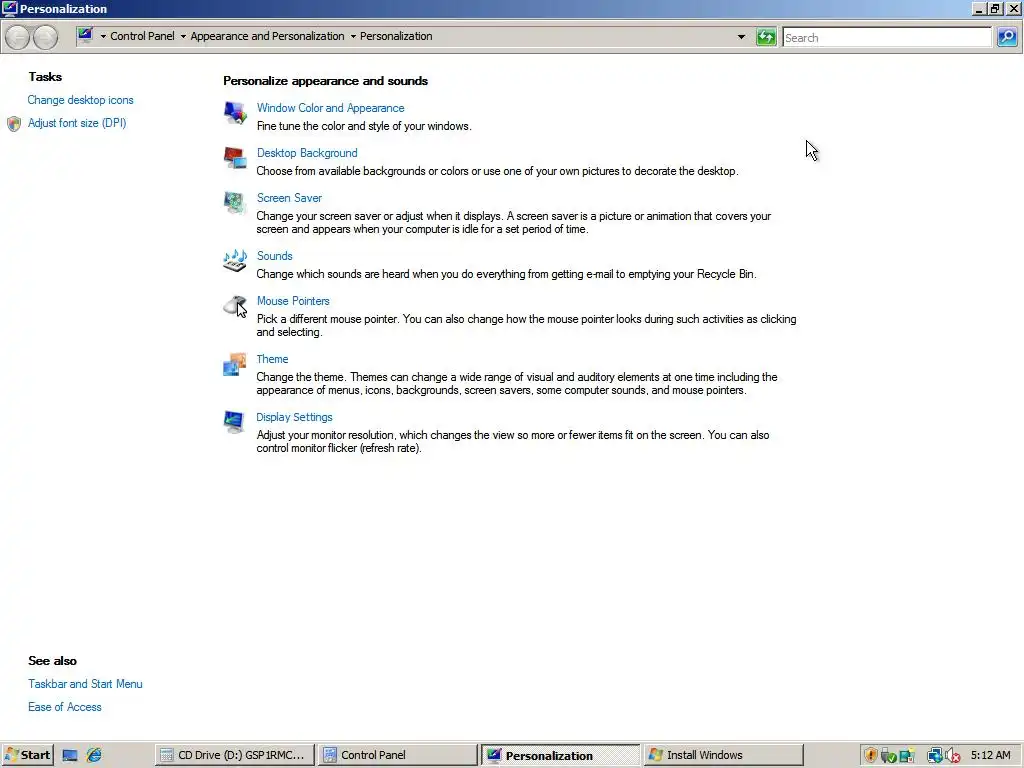
Task: Restore down the Personalization window
Action: click(995, 9)
